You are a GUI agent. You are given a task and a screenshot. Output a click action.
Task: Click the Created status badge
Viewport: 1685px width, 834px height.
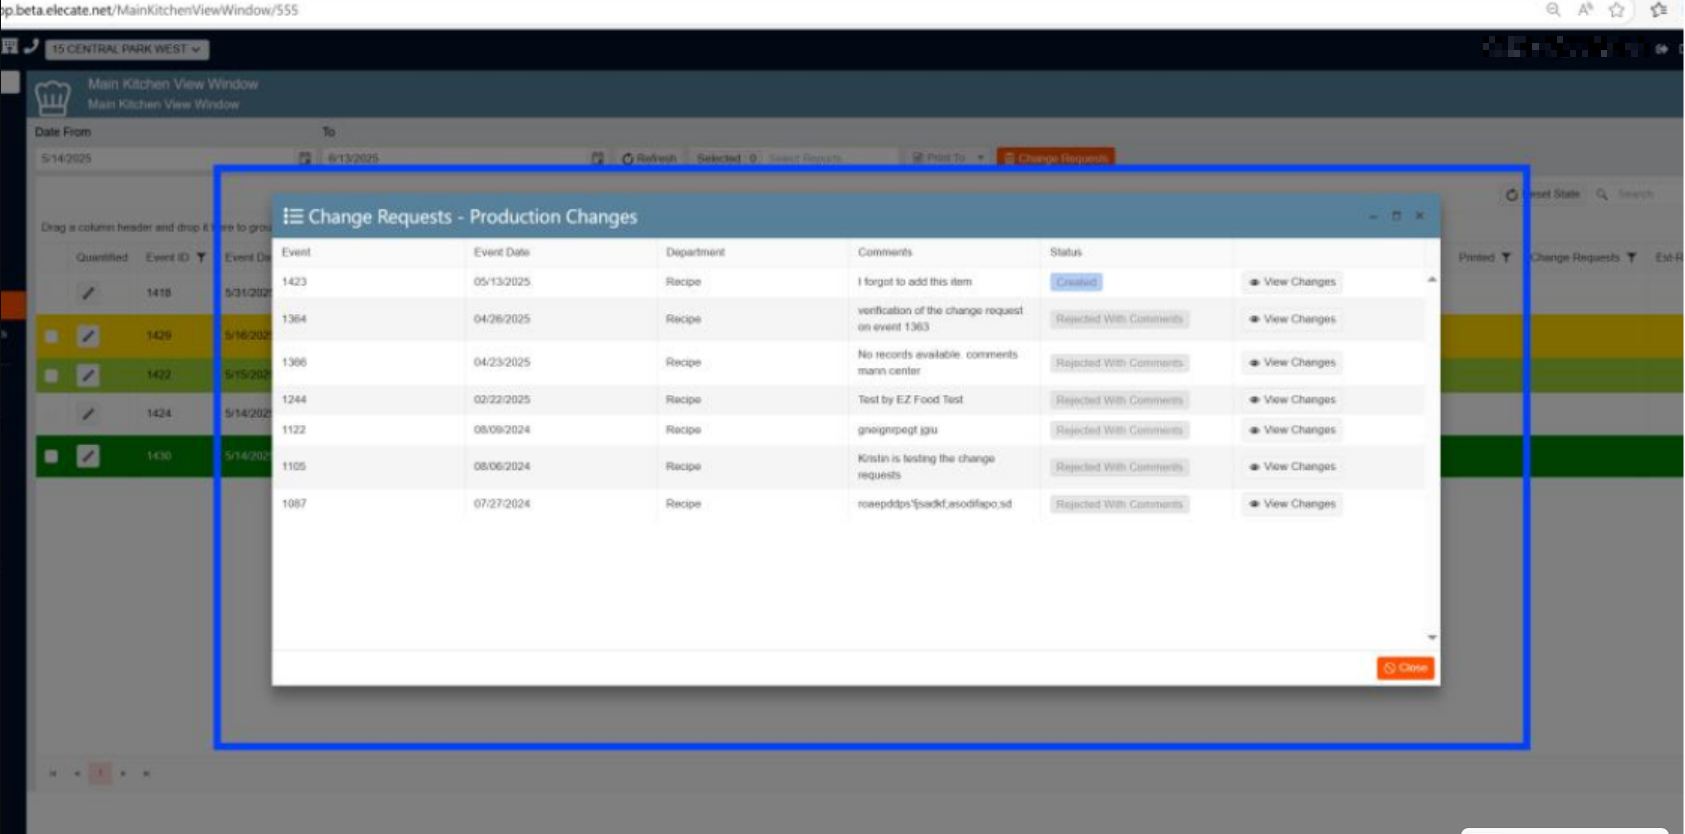1076,283
